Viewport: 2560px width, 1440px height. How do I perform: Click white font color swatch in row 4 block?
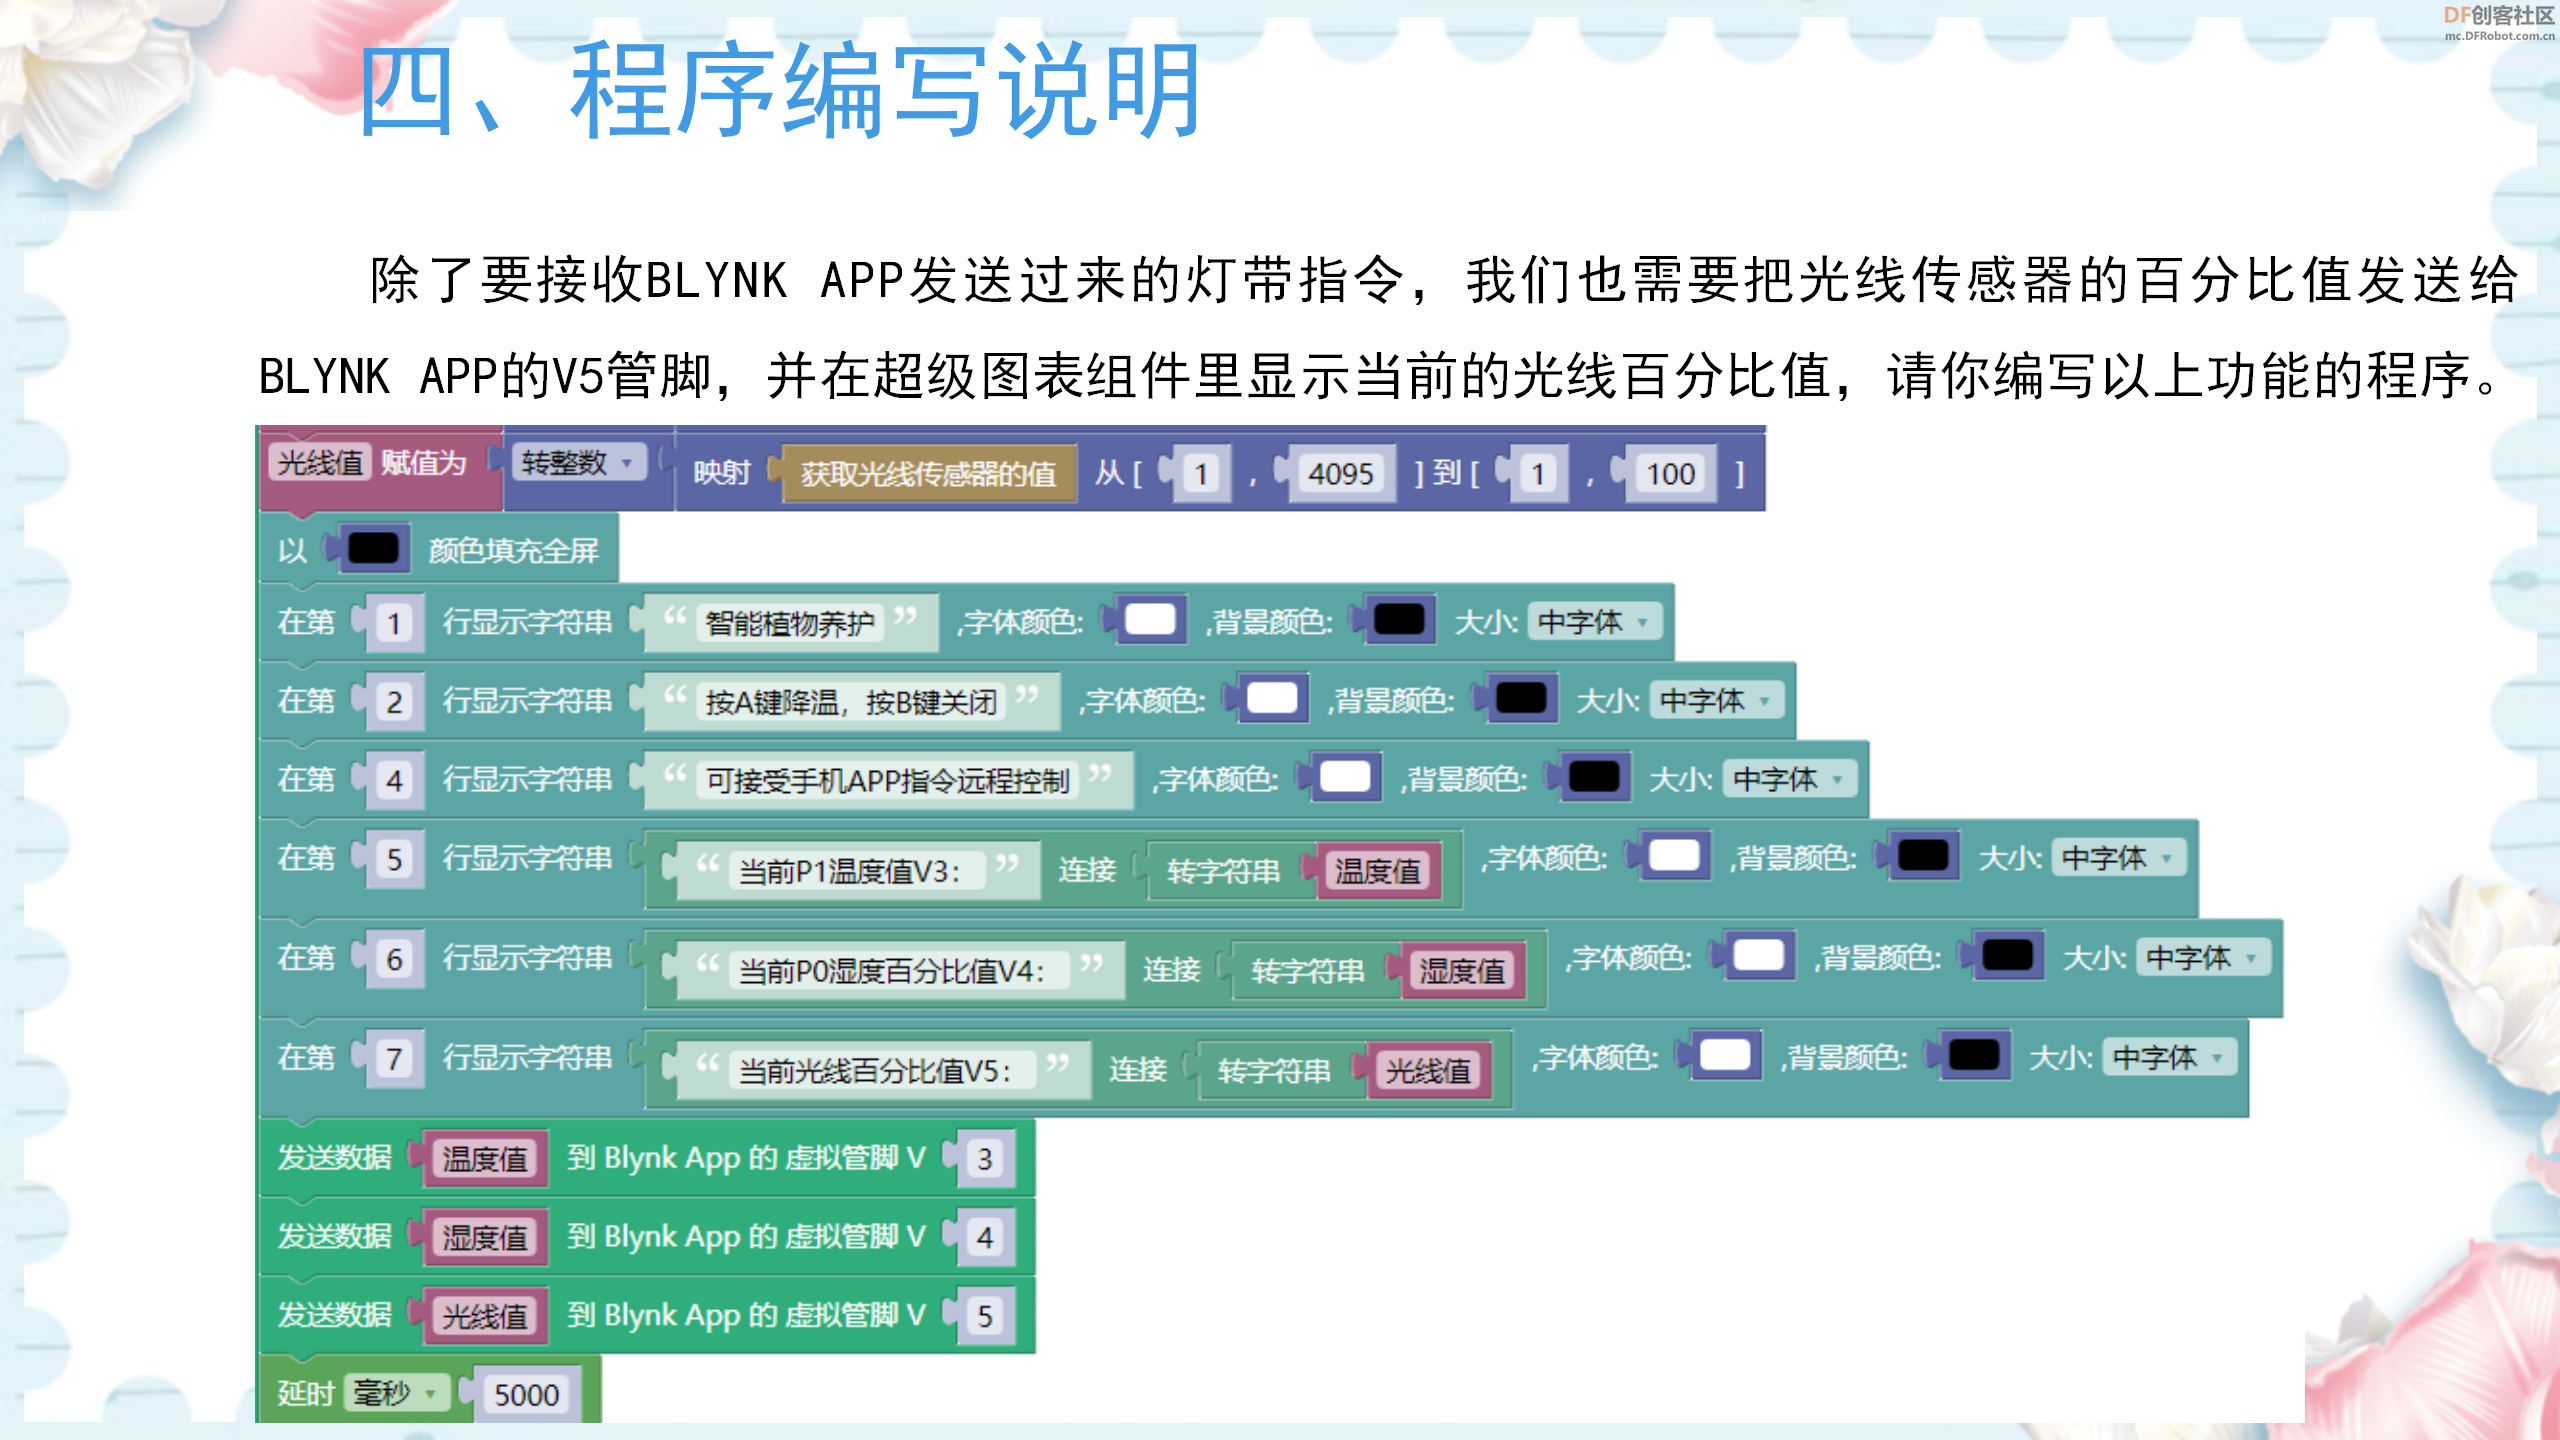1345,777
